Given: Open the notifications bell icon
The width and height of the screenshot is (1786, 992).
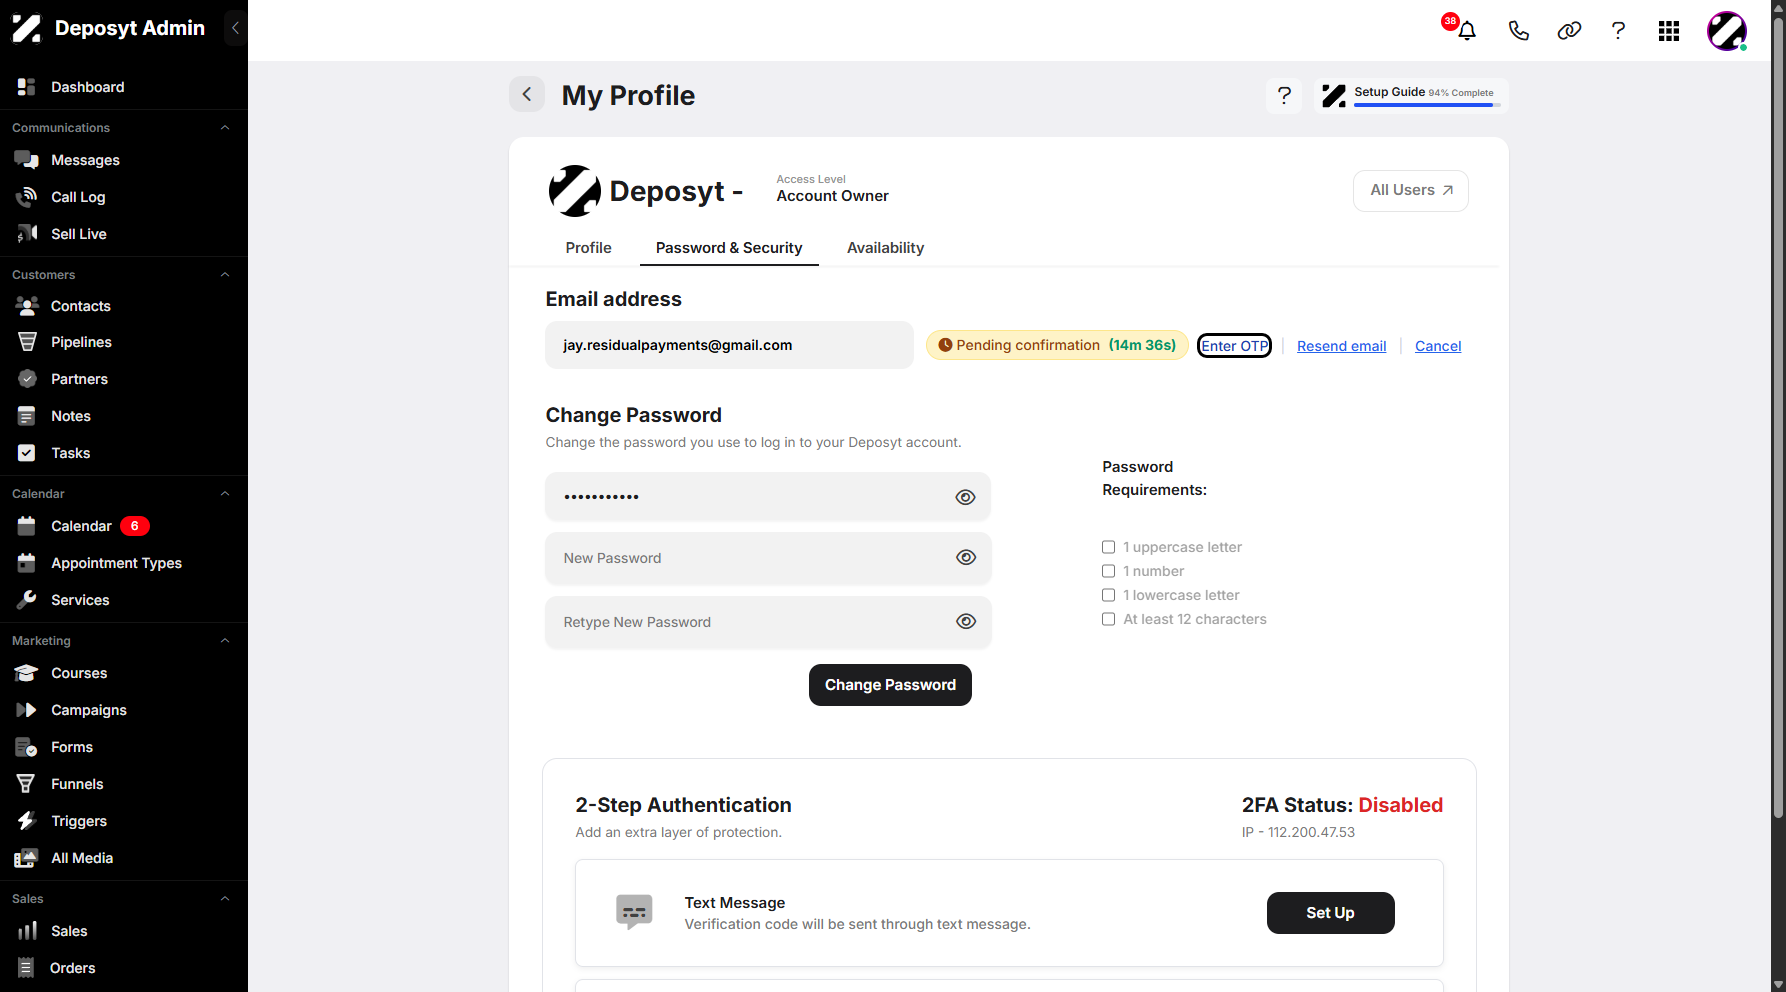Looking at the screenshot, I should (x=1466, y=31).
